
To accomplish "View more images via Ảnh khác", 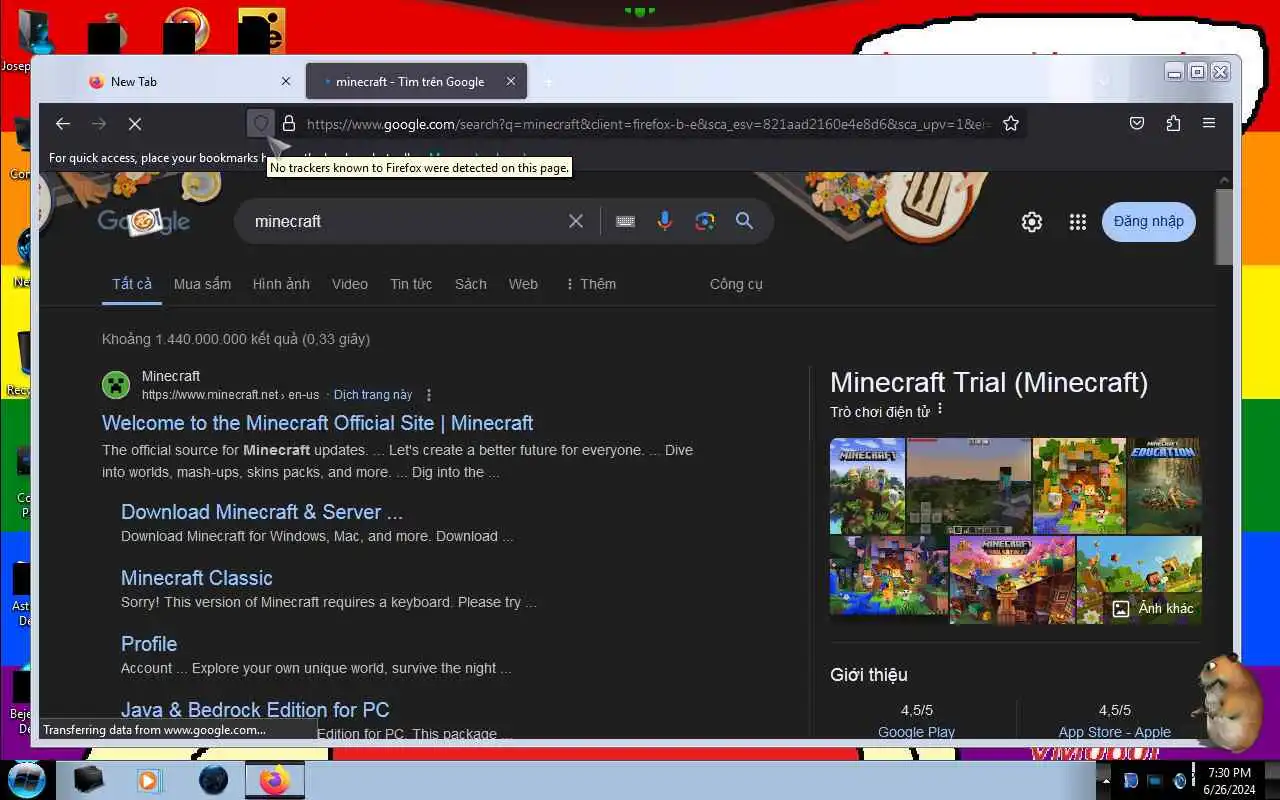I will (1153, 608).
